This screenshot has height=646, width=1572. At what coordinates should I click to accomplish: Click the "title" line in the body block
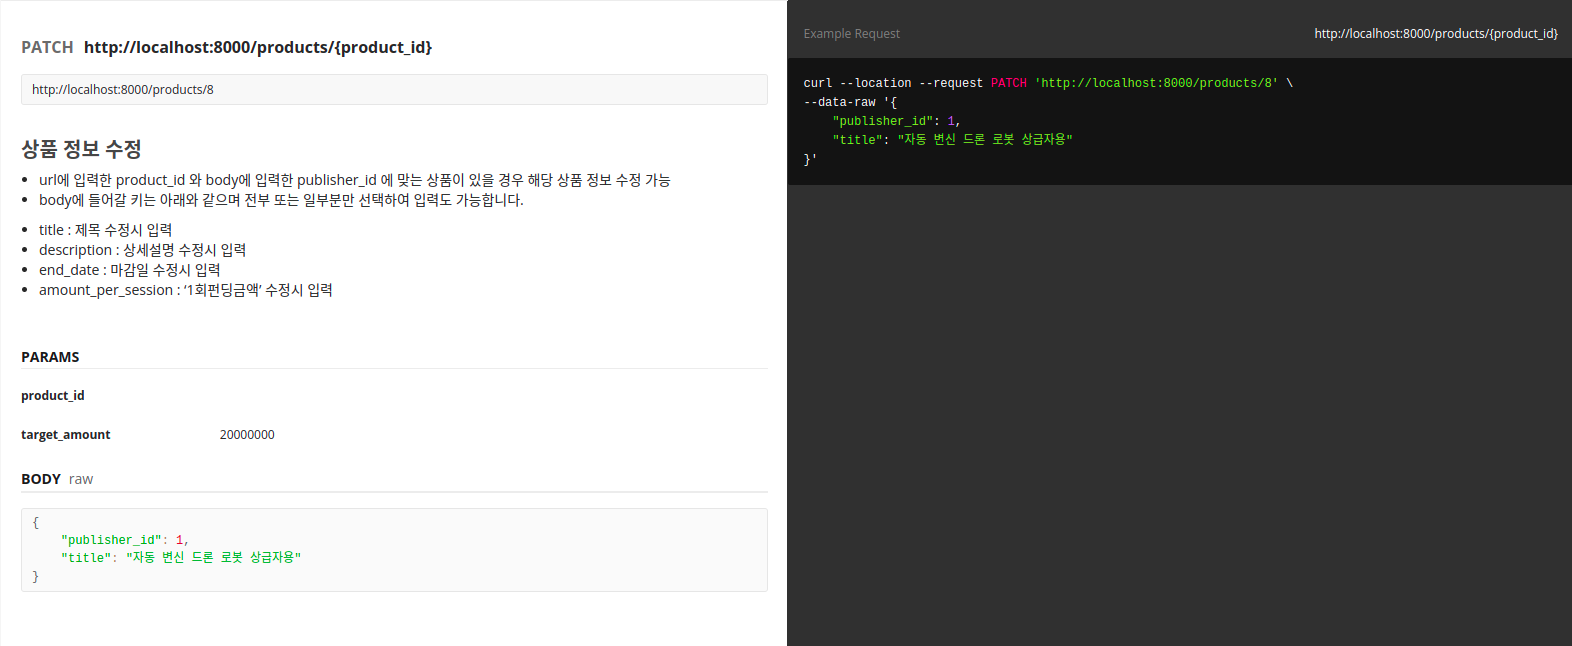[x=180, y=558]
